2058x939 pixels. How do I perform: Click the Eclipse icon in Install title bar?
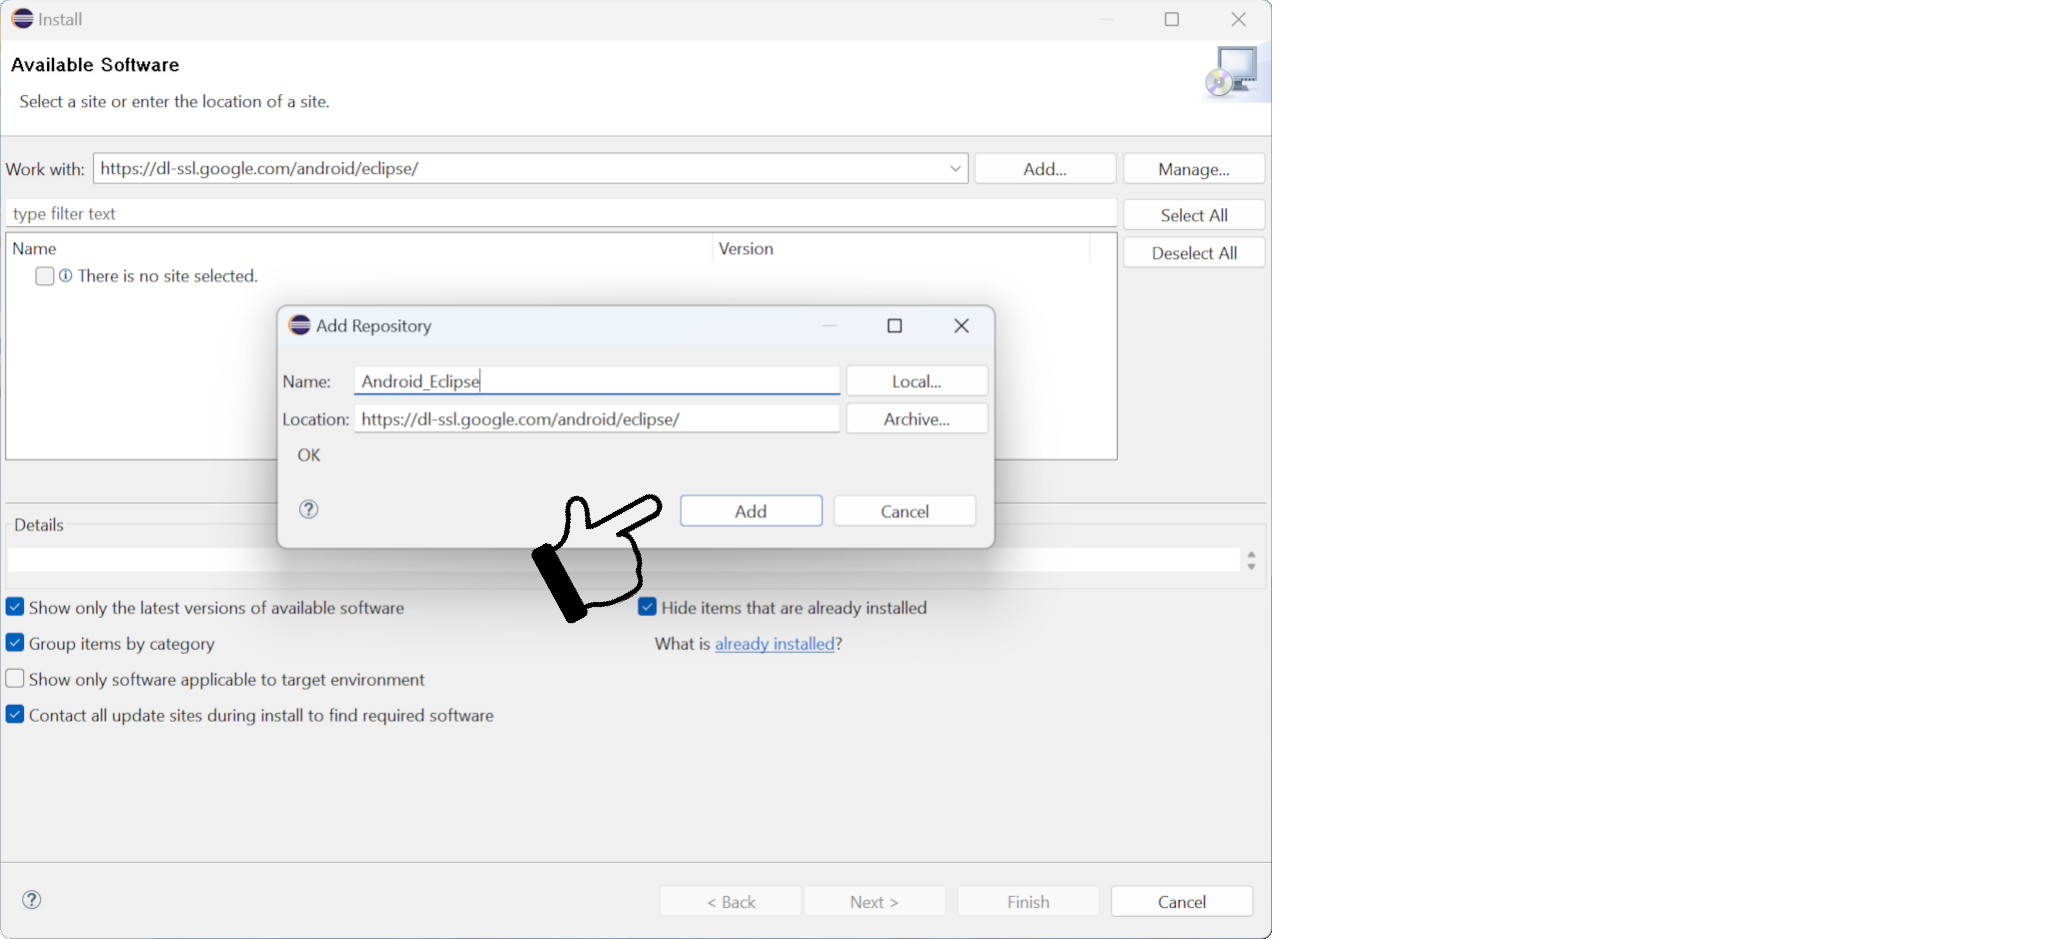tap(22, 18)
